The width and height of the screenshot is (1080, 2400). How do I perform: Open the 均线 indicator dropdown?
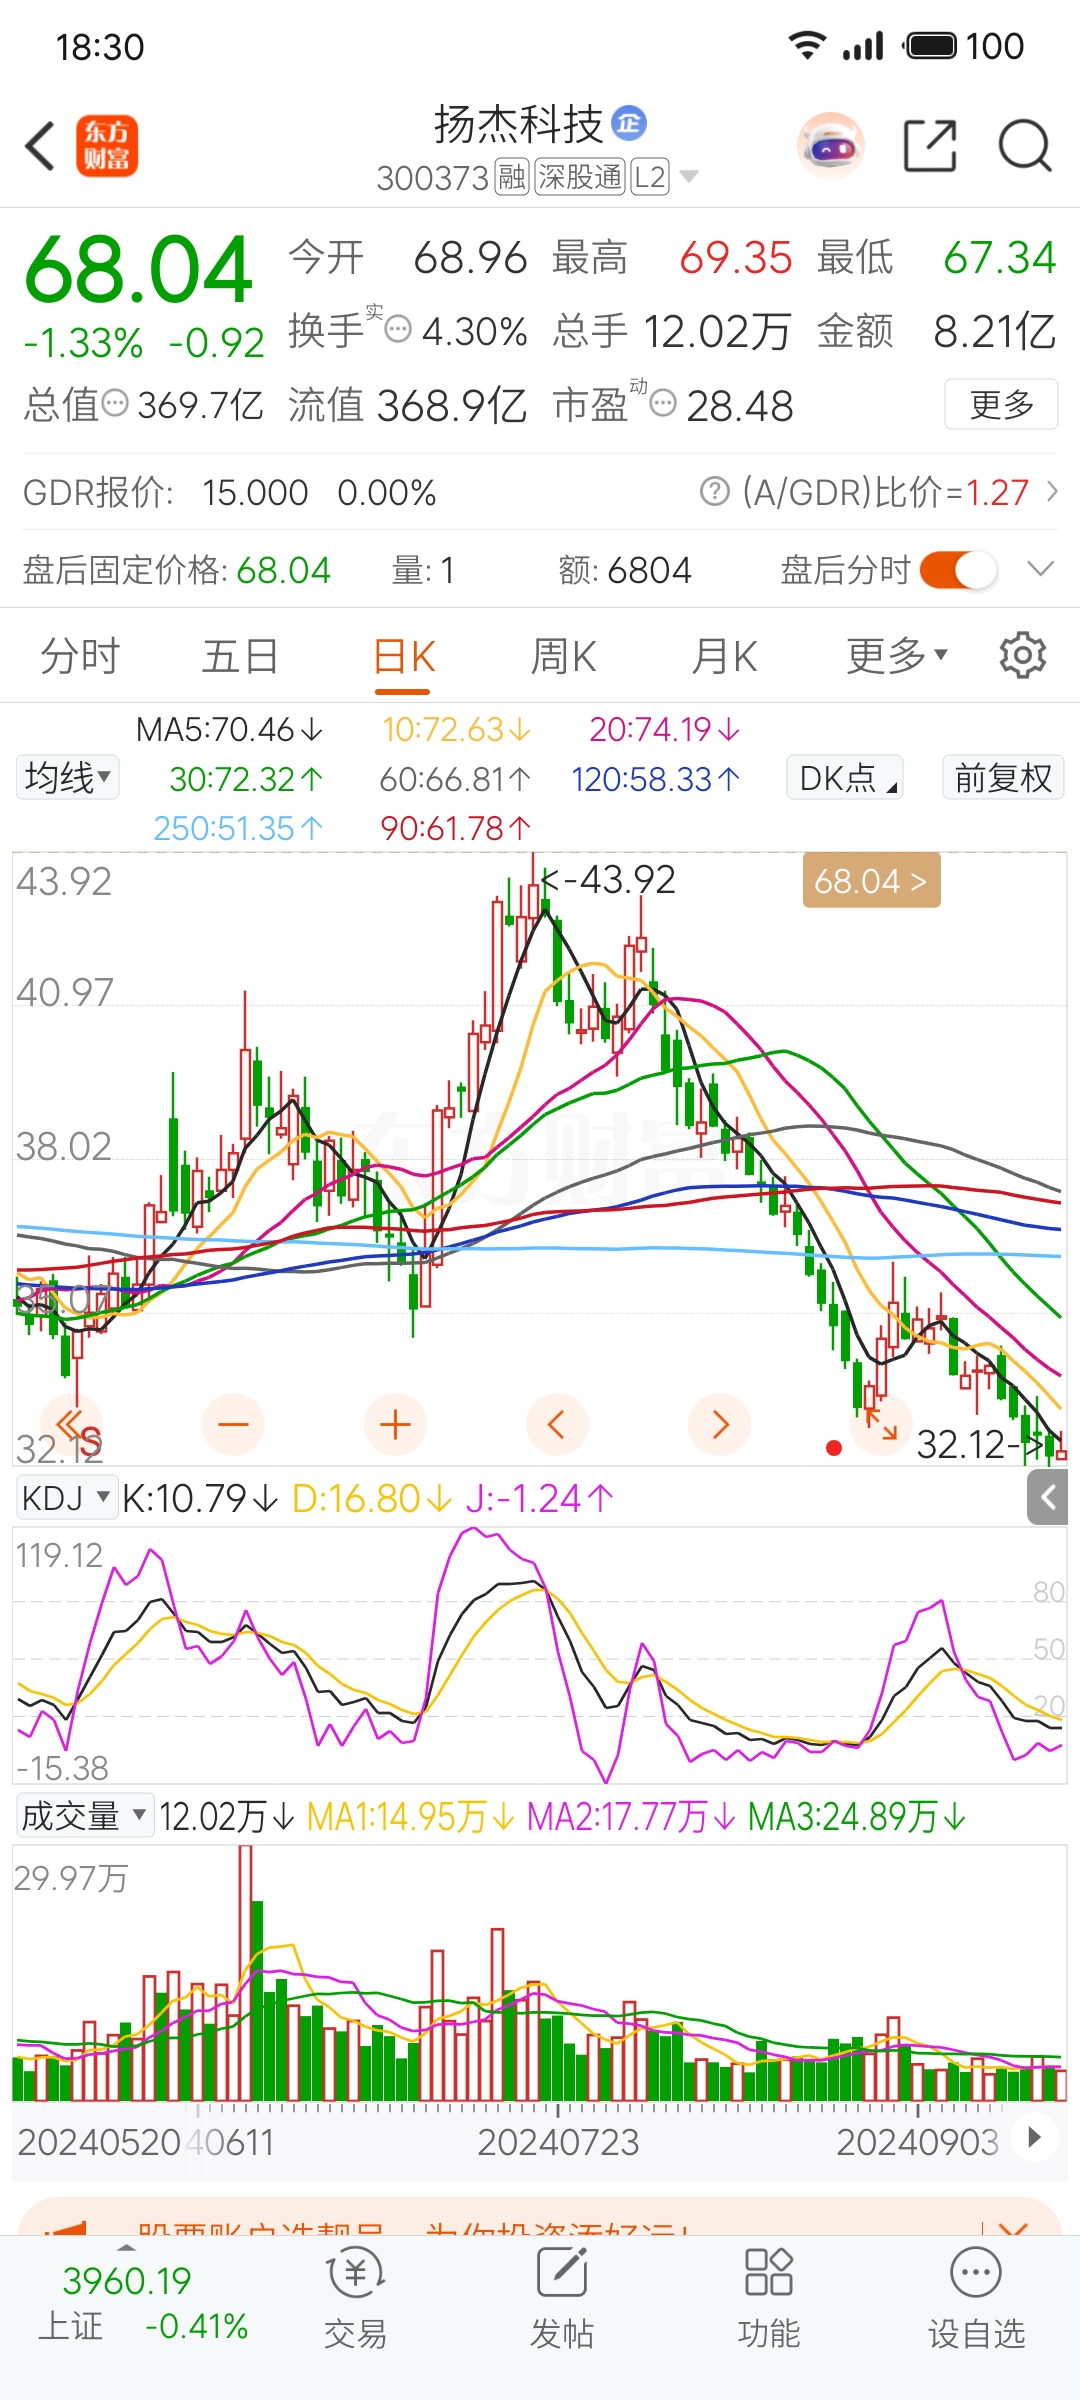(x=68, y=777)
